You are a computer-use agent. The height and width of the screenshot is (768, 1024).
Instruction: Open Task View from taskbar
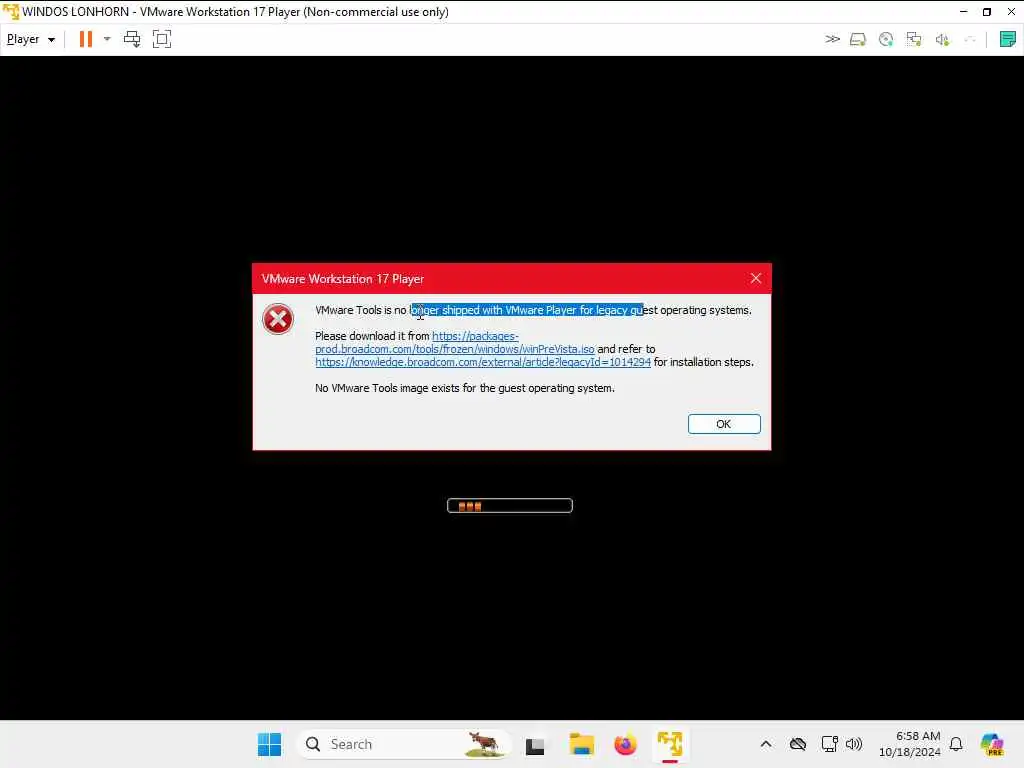[535, 744]
